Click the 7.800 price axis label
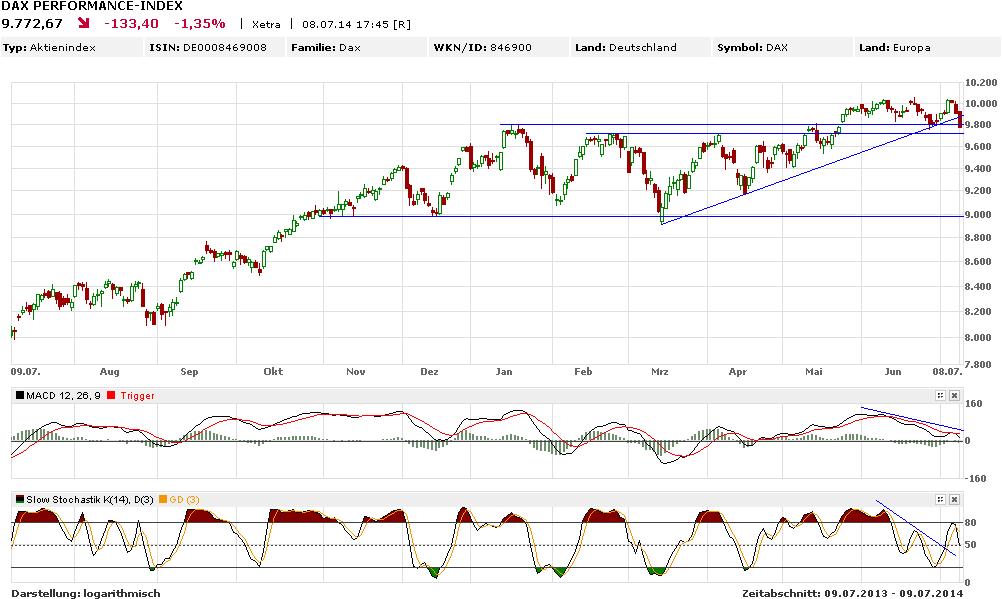 pos(978,364)
